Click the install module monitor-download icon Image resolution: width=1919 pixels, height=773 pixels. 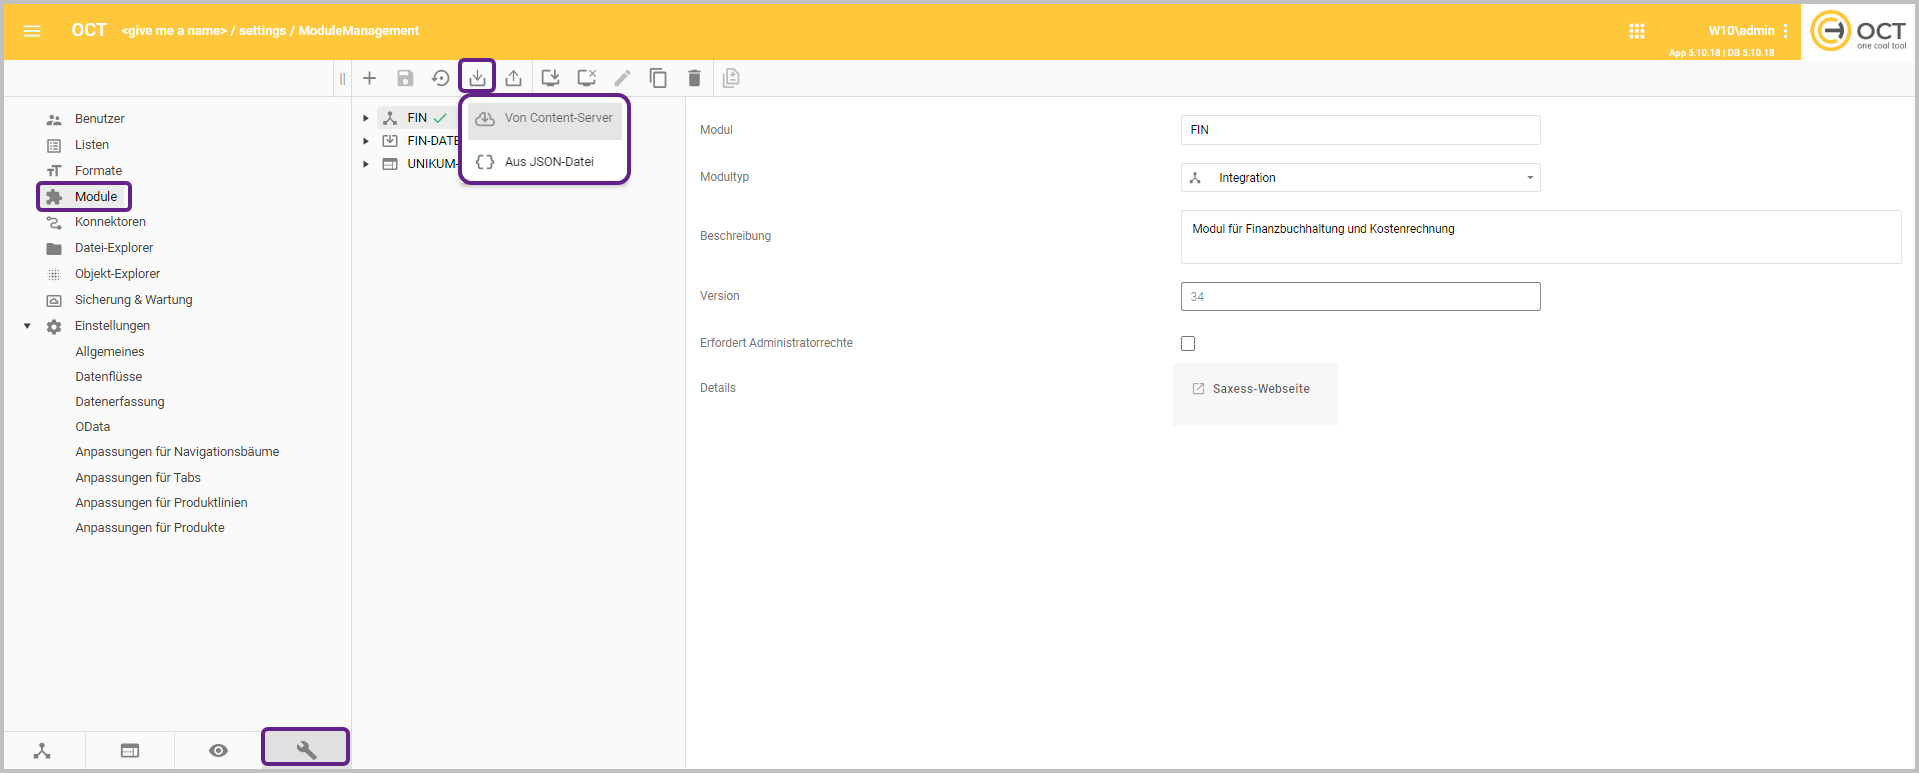pos(550,78)
